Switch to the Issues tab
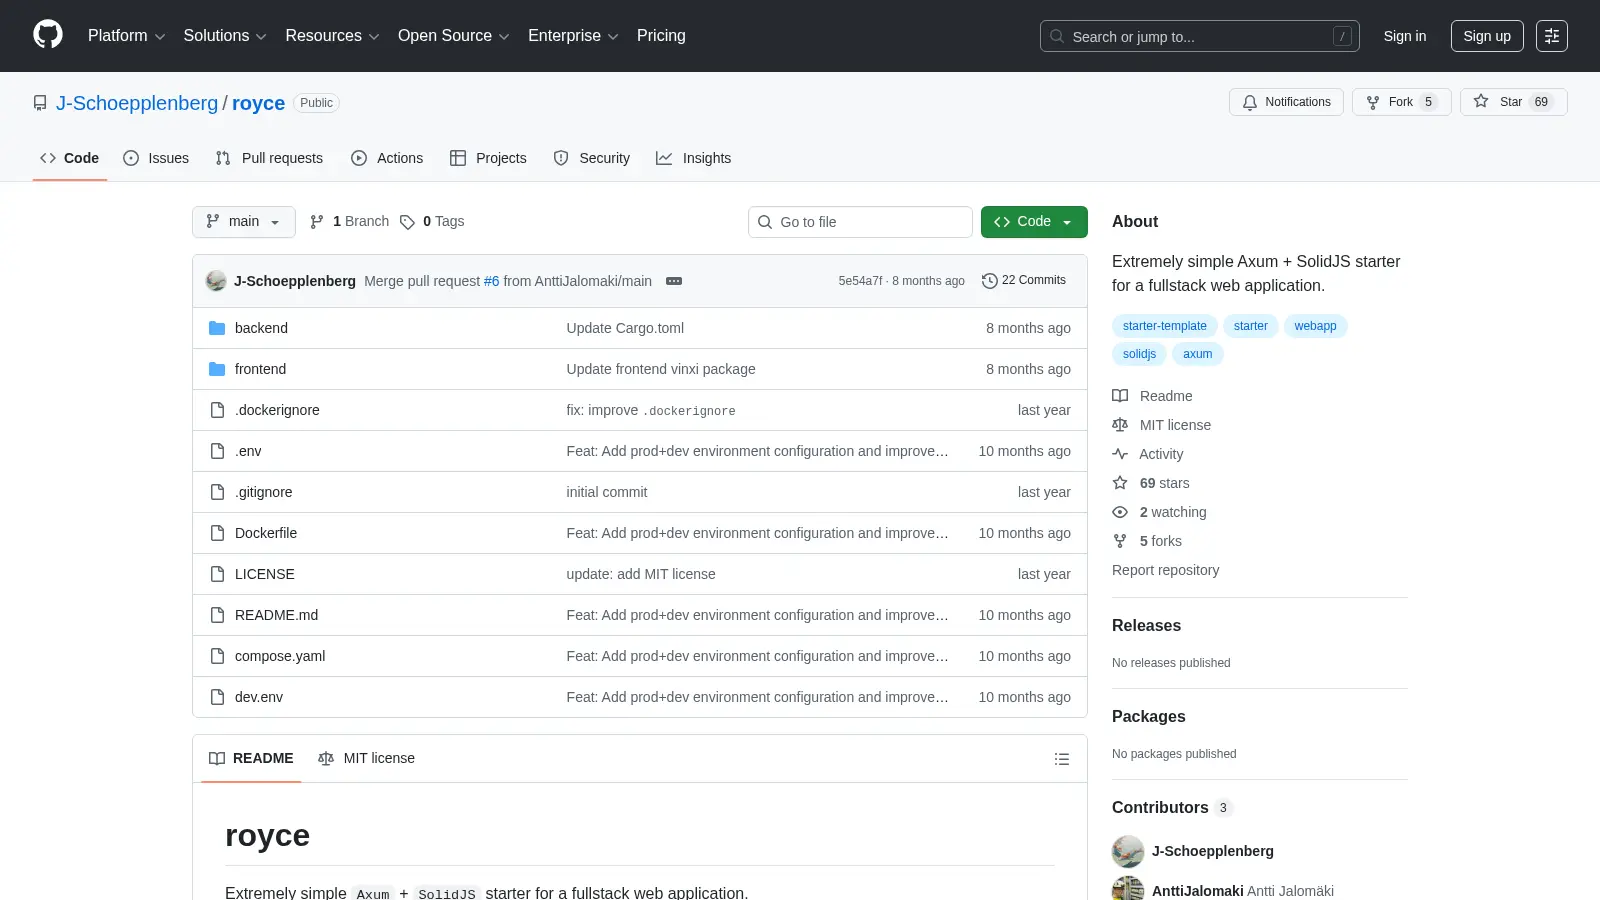 point(156,158)
